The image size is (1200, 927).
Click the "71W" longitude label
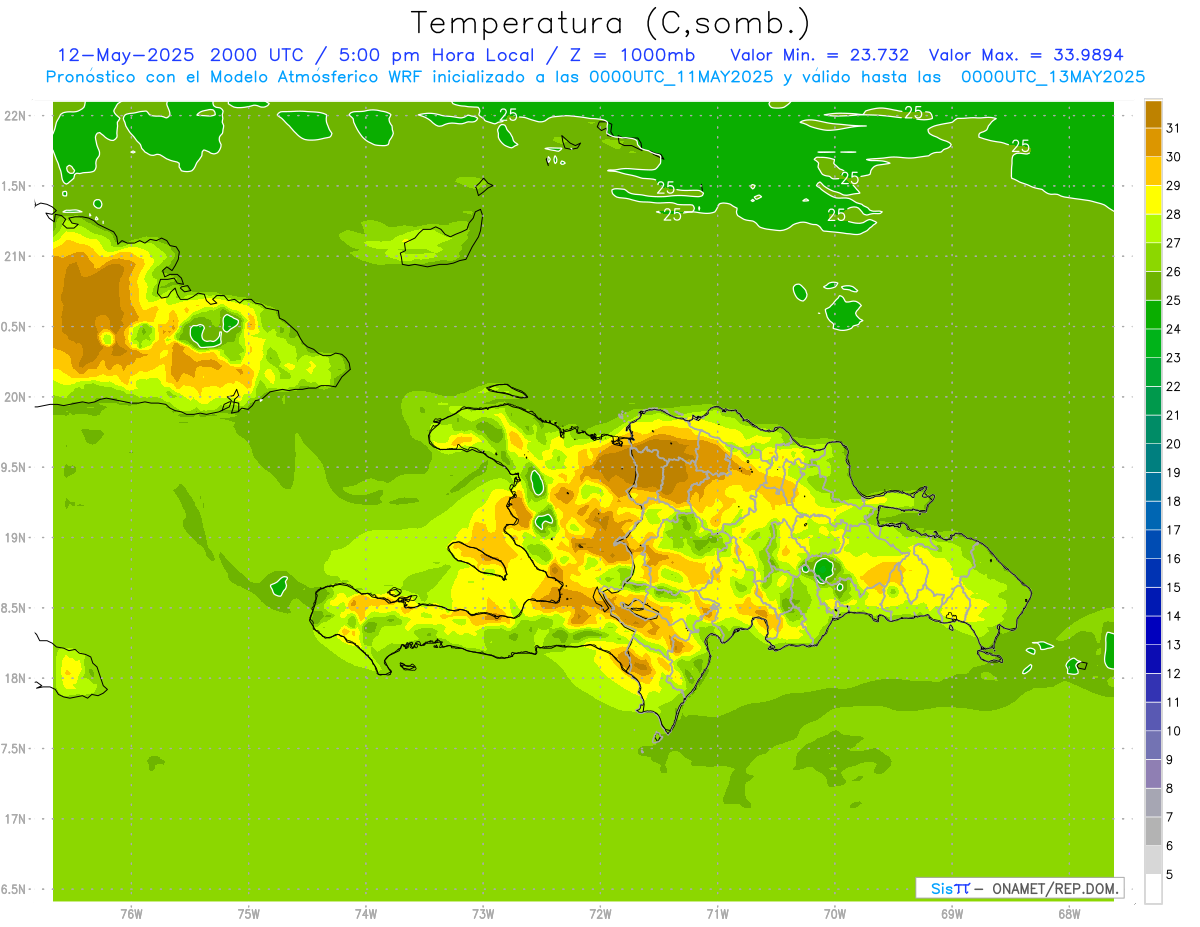pos(717,913)
